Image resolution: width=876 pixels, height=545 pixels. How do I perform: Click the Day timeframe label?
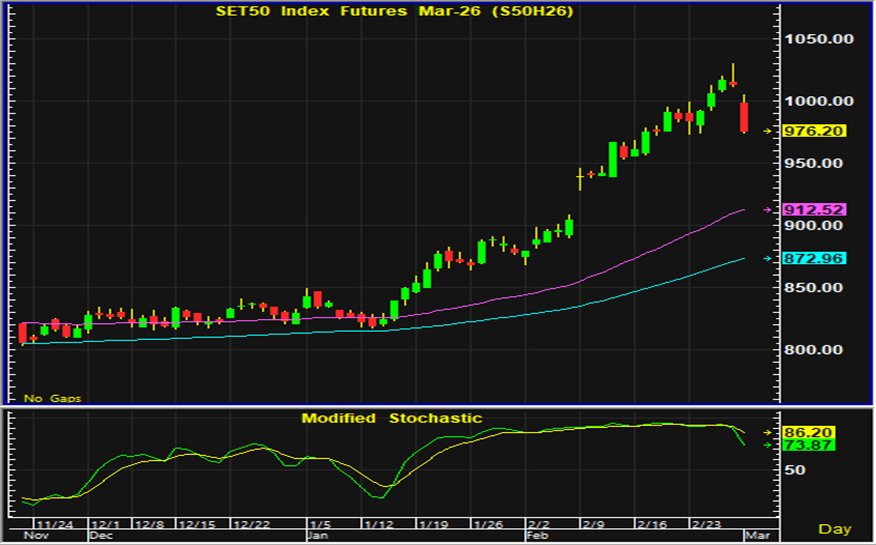[x=835, y=528]
